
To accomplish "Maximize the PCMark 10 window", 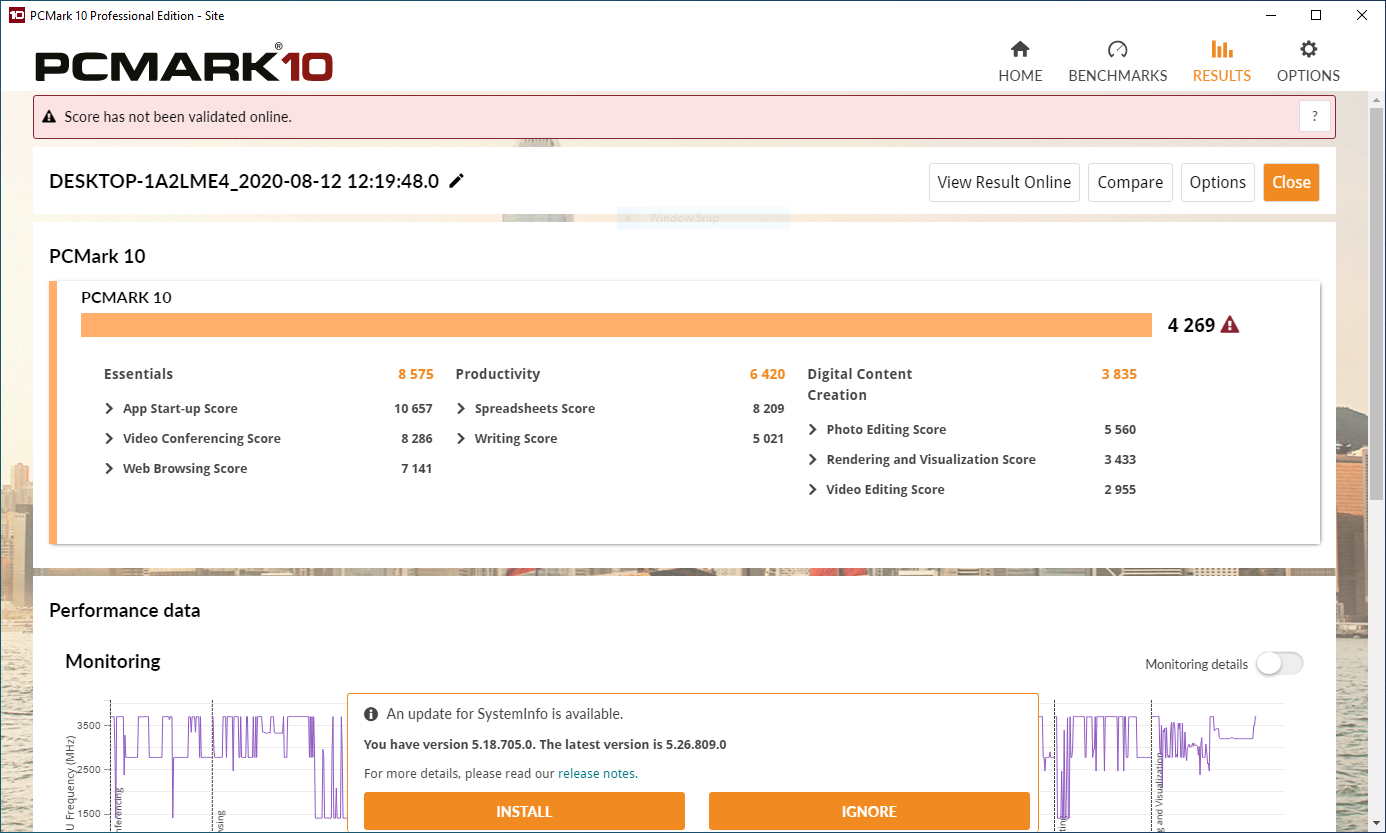I will coord(1316,15).
